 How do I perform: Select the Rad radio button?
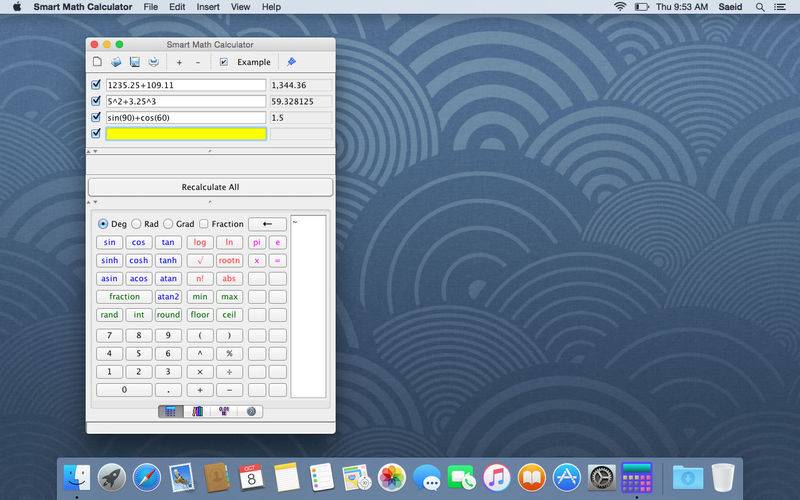[136, 224]
